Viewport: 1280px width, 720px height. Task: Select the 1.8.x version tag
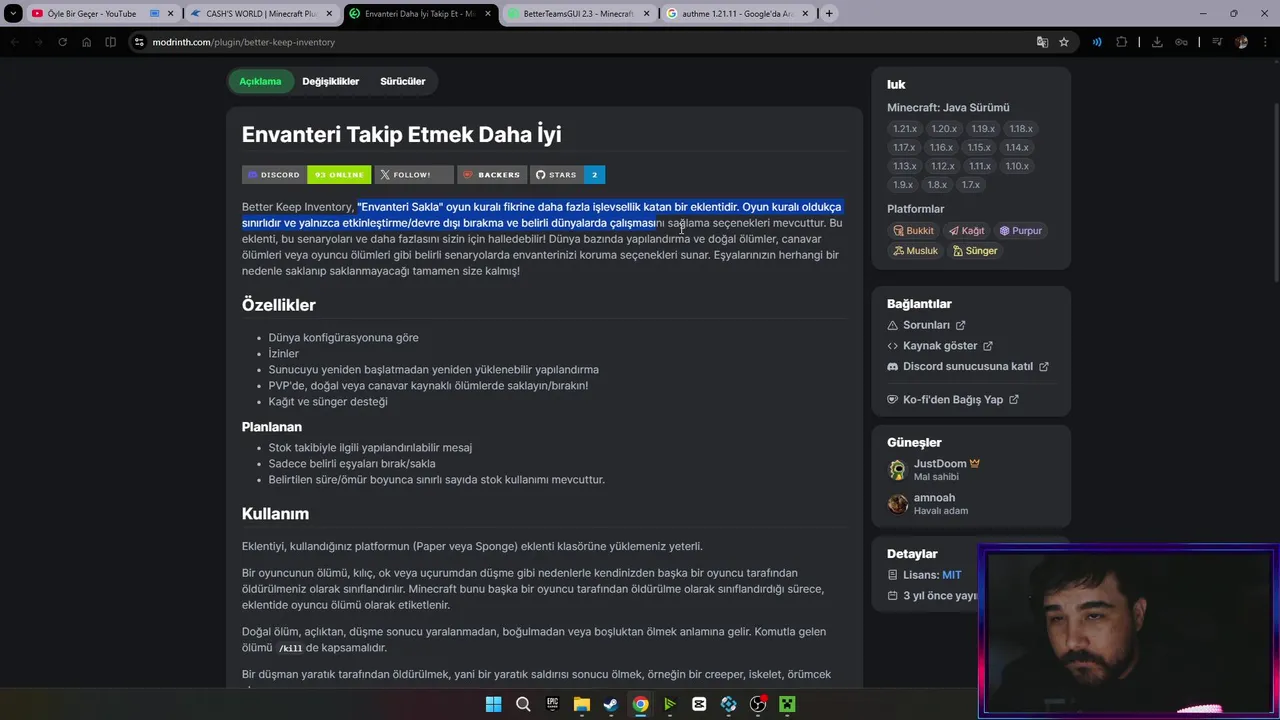click(937, 185)
